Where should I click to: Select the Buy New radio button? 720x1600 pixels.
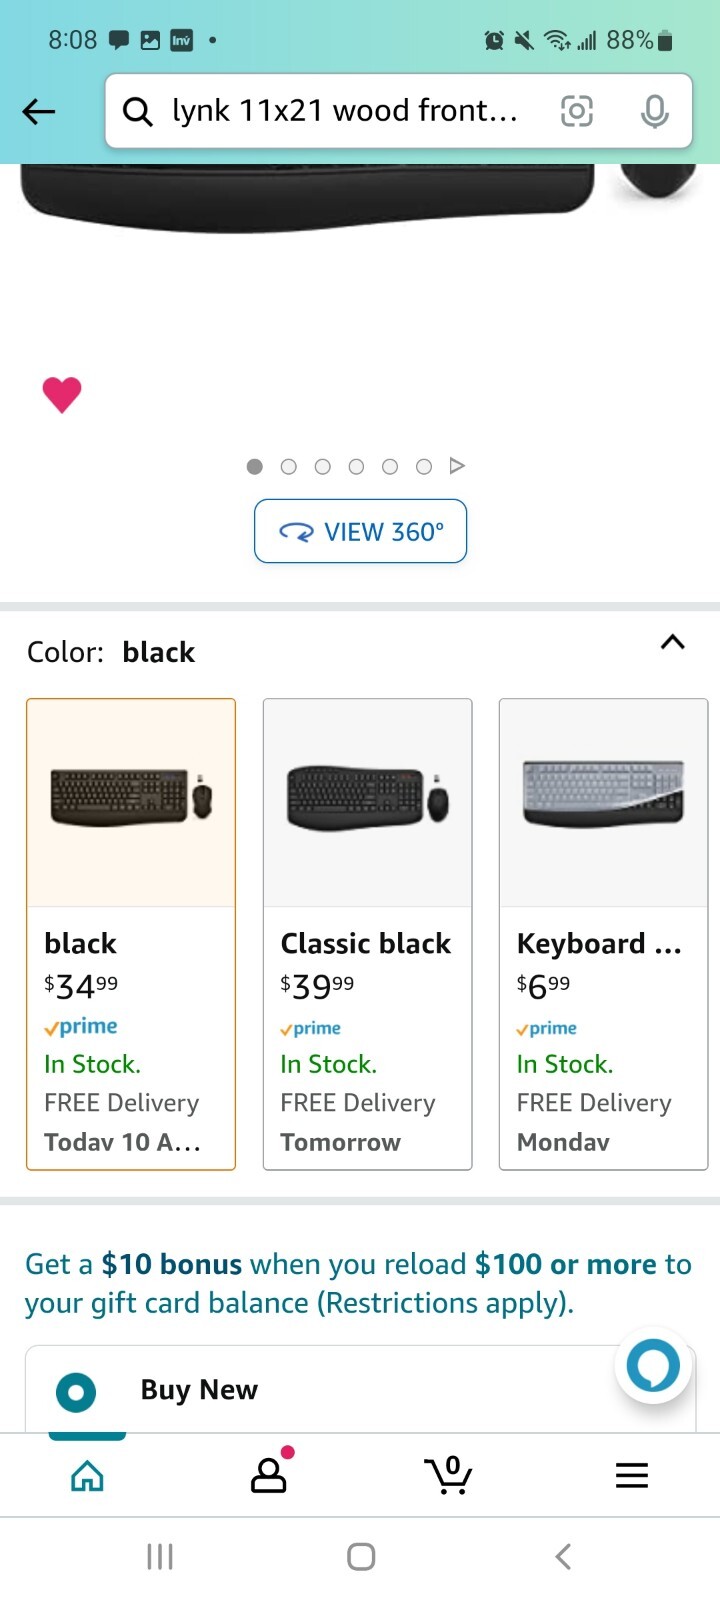click(76, 1391)
